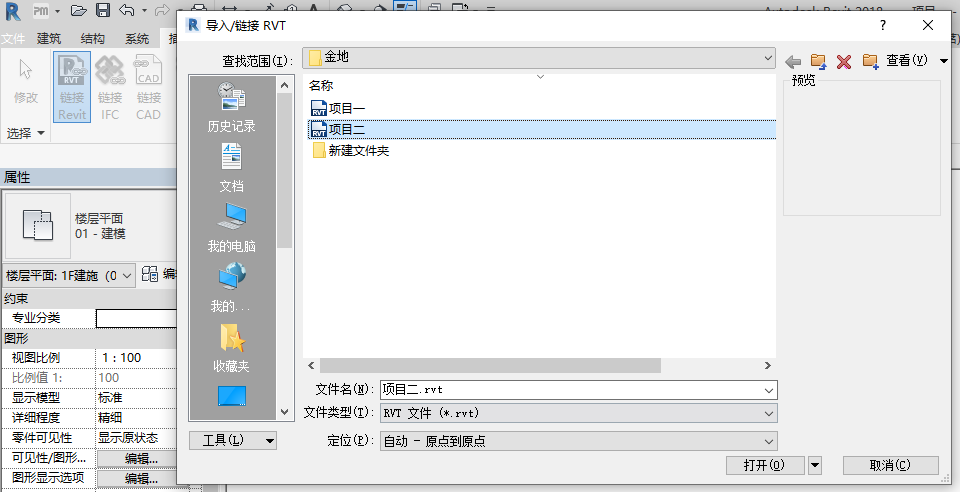This screenshot has height=492, width=960.
Task: Open the 文件类型 RVT 文件 dropdown
Action: click(579, 413)
